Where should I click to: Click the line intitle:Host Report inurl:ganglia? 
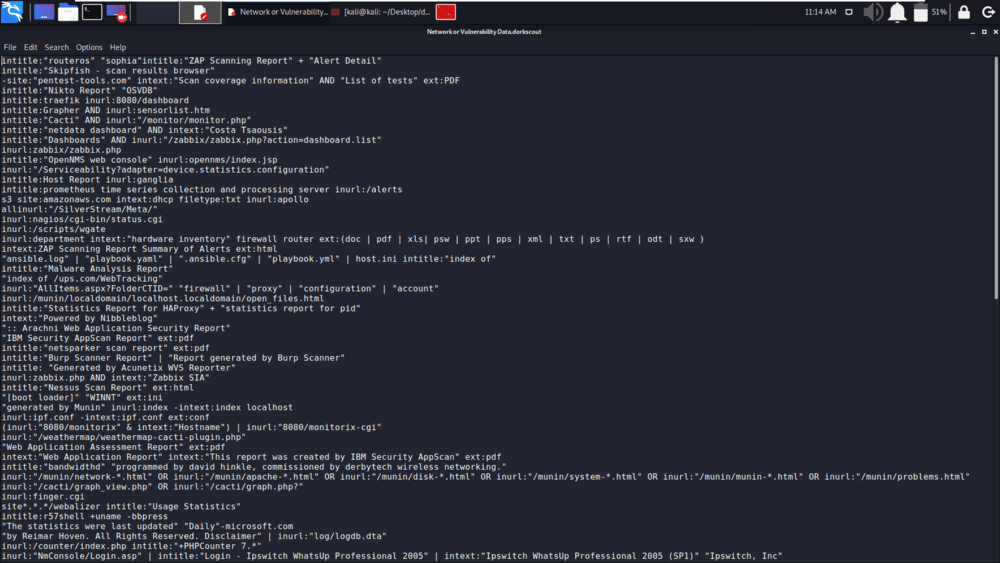(87, 180)
